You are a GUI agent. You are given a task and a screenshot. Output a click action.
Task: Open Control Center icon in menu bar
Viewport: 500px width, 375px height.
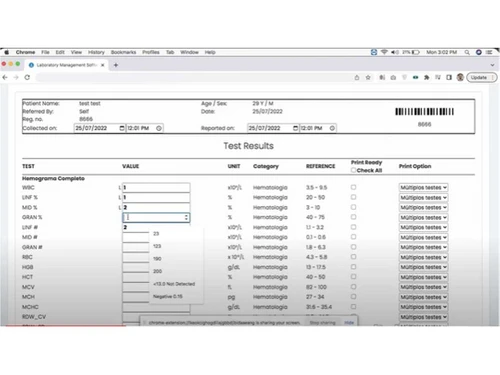click(489, 52)
